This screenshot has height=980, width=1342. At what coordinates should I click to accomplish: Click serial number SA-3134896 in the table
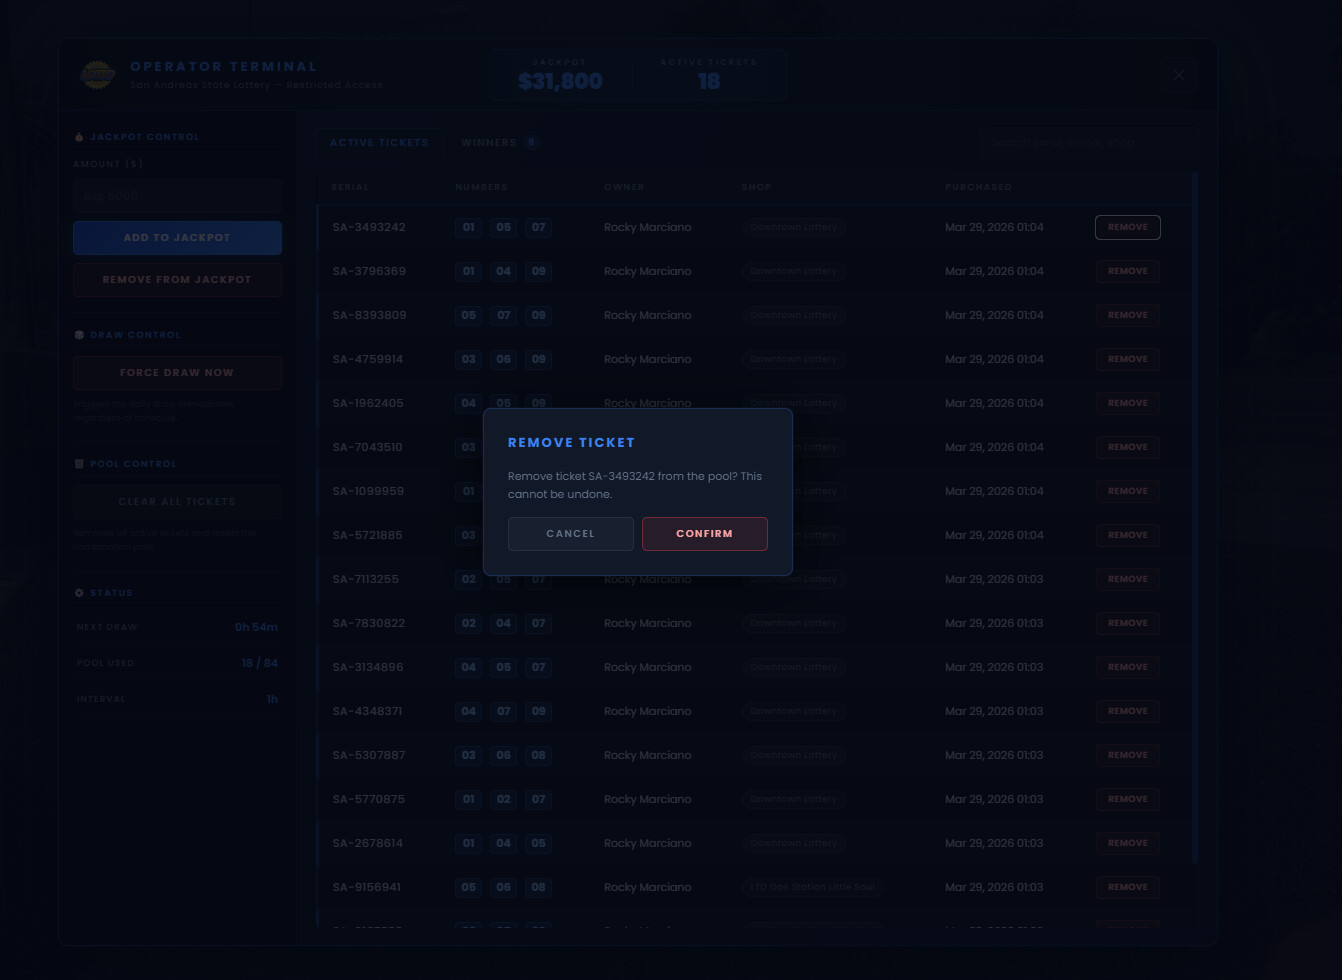pyautogui.click(x=368, y=667)
